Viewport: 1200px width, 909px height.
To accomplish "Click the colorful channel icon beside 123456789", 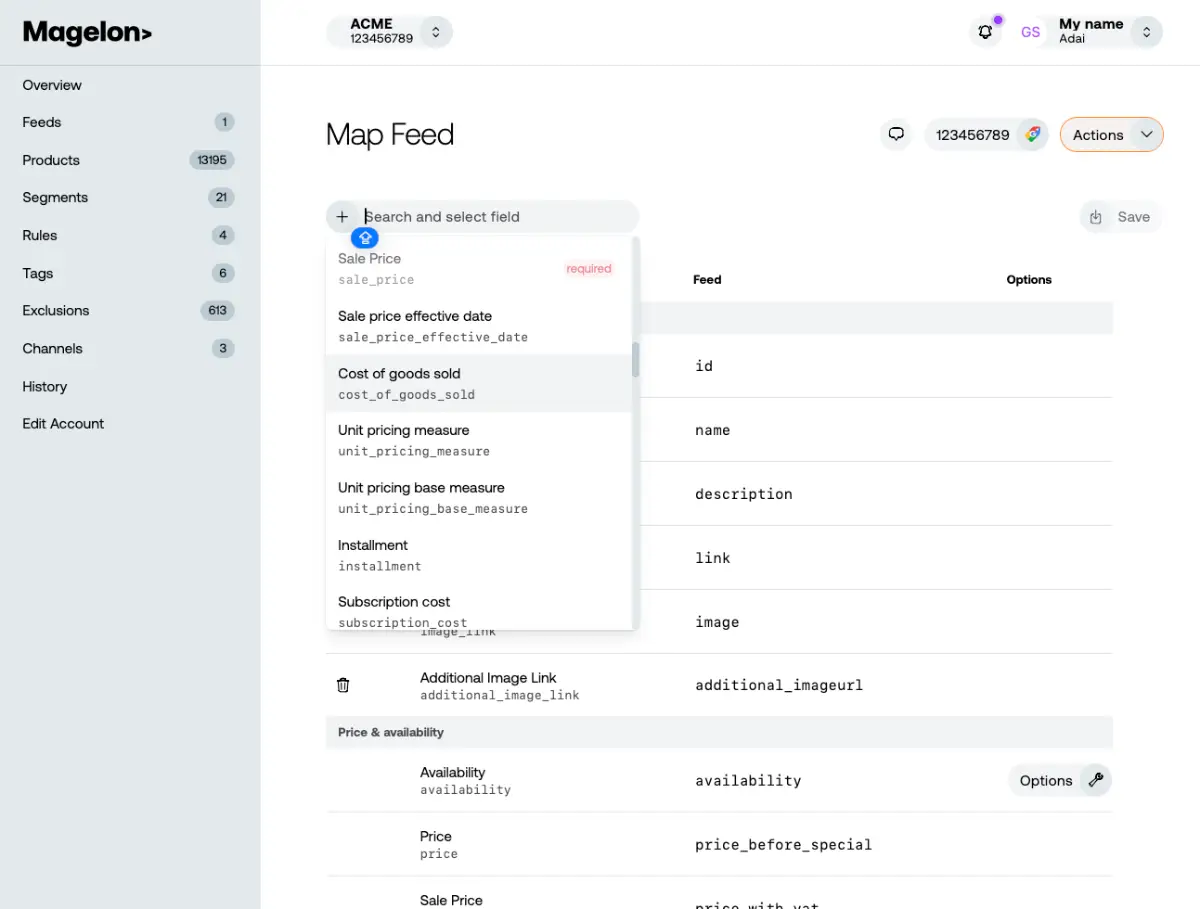I will pyautogui.click(x=1032, y=134).
